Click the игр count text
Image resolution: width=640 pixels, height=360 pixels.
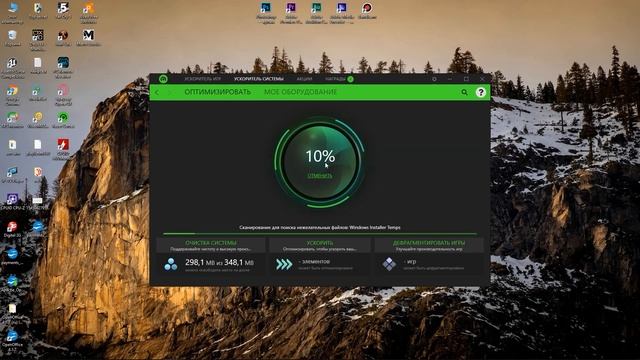(x=409, y=261)
